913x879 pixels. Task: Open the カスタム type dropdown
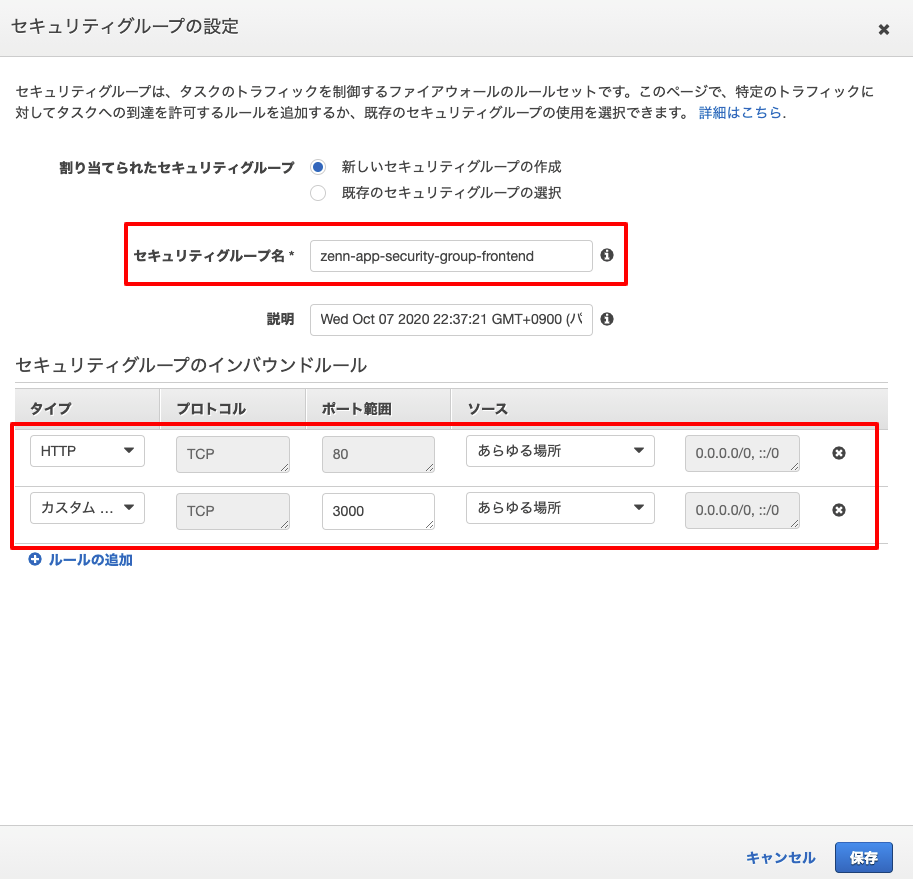pos(87,508)
